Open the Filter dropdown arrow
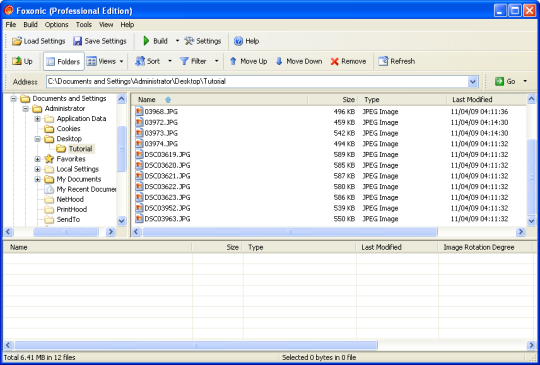The image size is (540, 365). click(x=216, y=61)
